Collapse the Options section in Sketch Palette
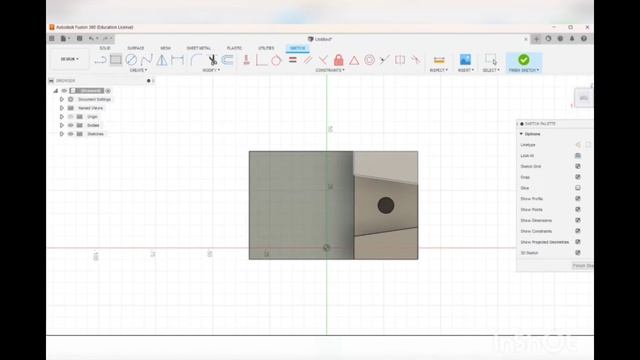The height and width of the screenshot is (360, 640). pyautogui.click(x=521, y=134)
